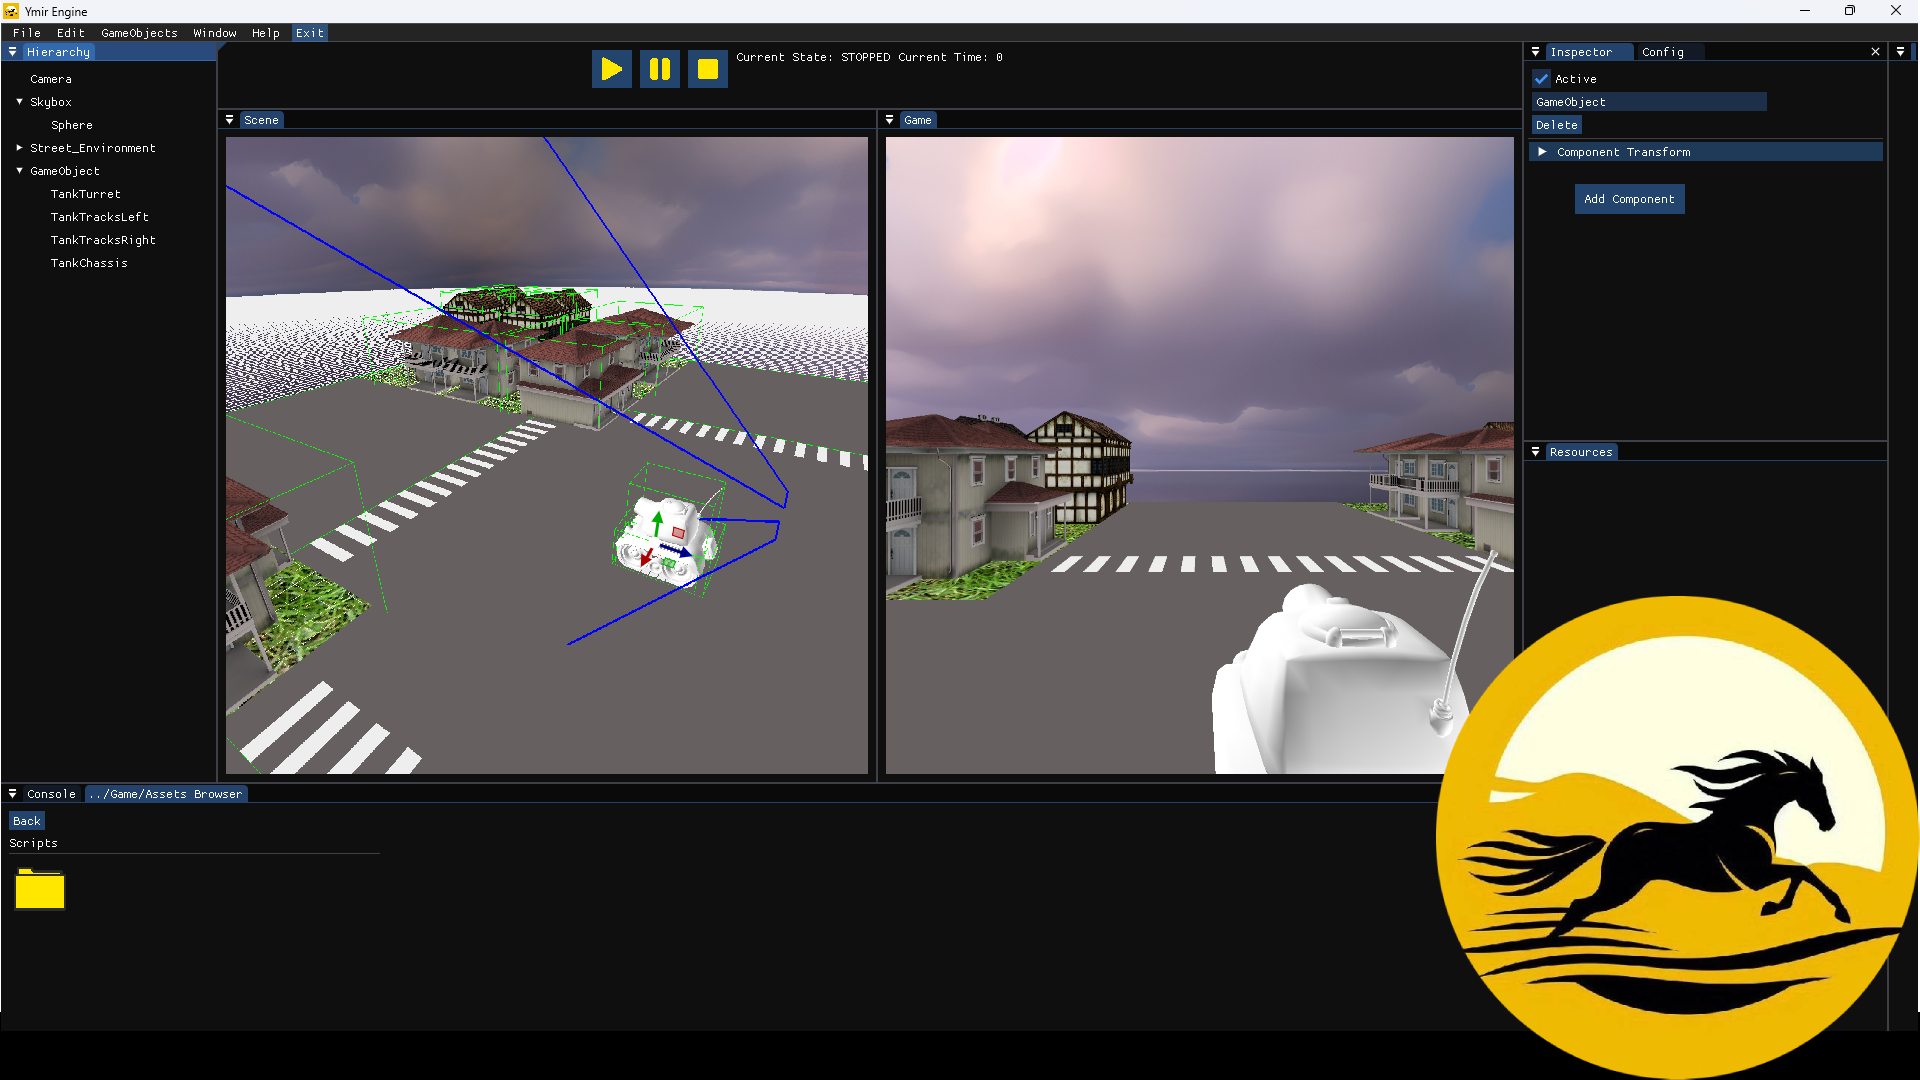Open the Resources panel options arrow
Viewport: 1920px width, 1080px height.
[1535, 452]
